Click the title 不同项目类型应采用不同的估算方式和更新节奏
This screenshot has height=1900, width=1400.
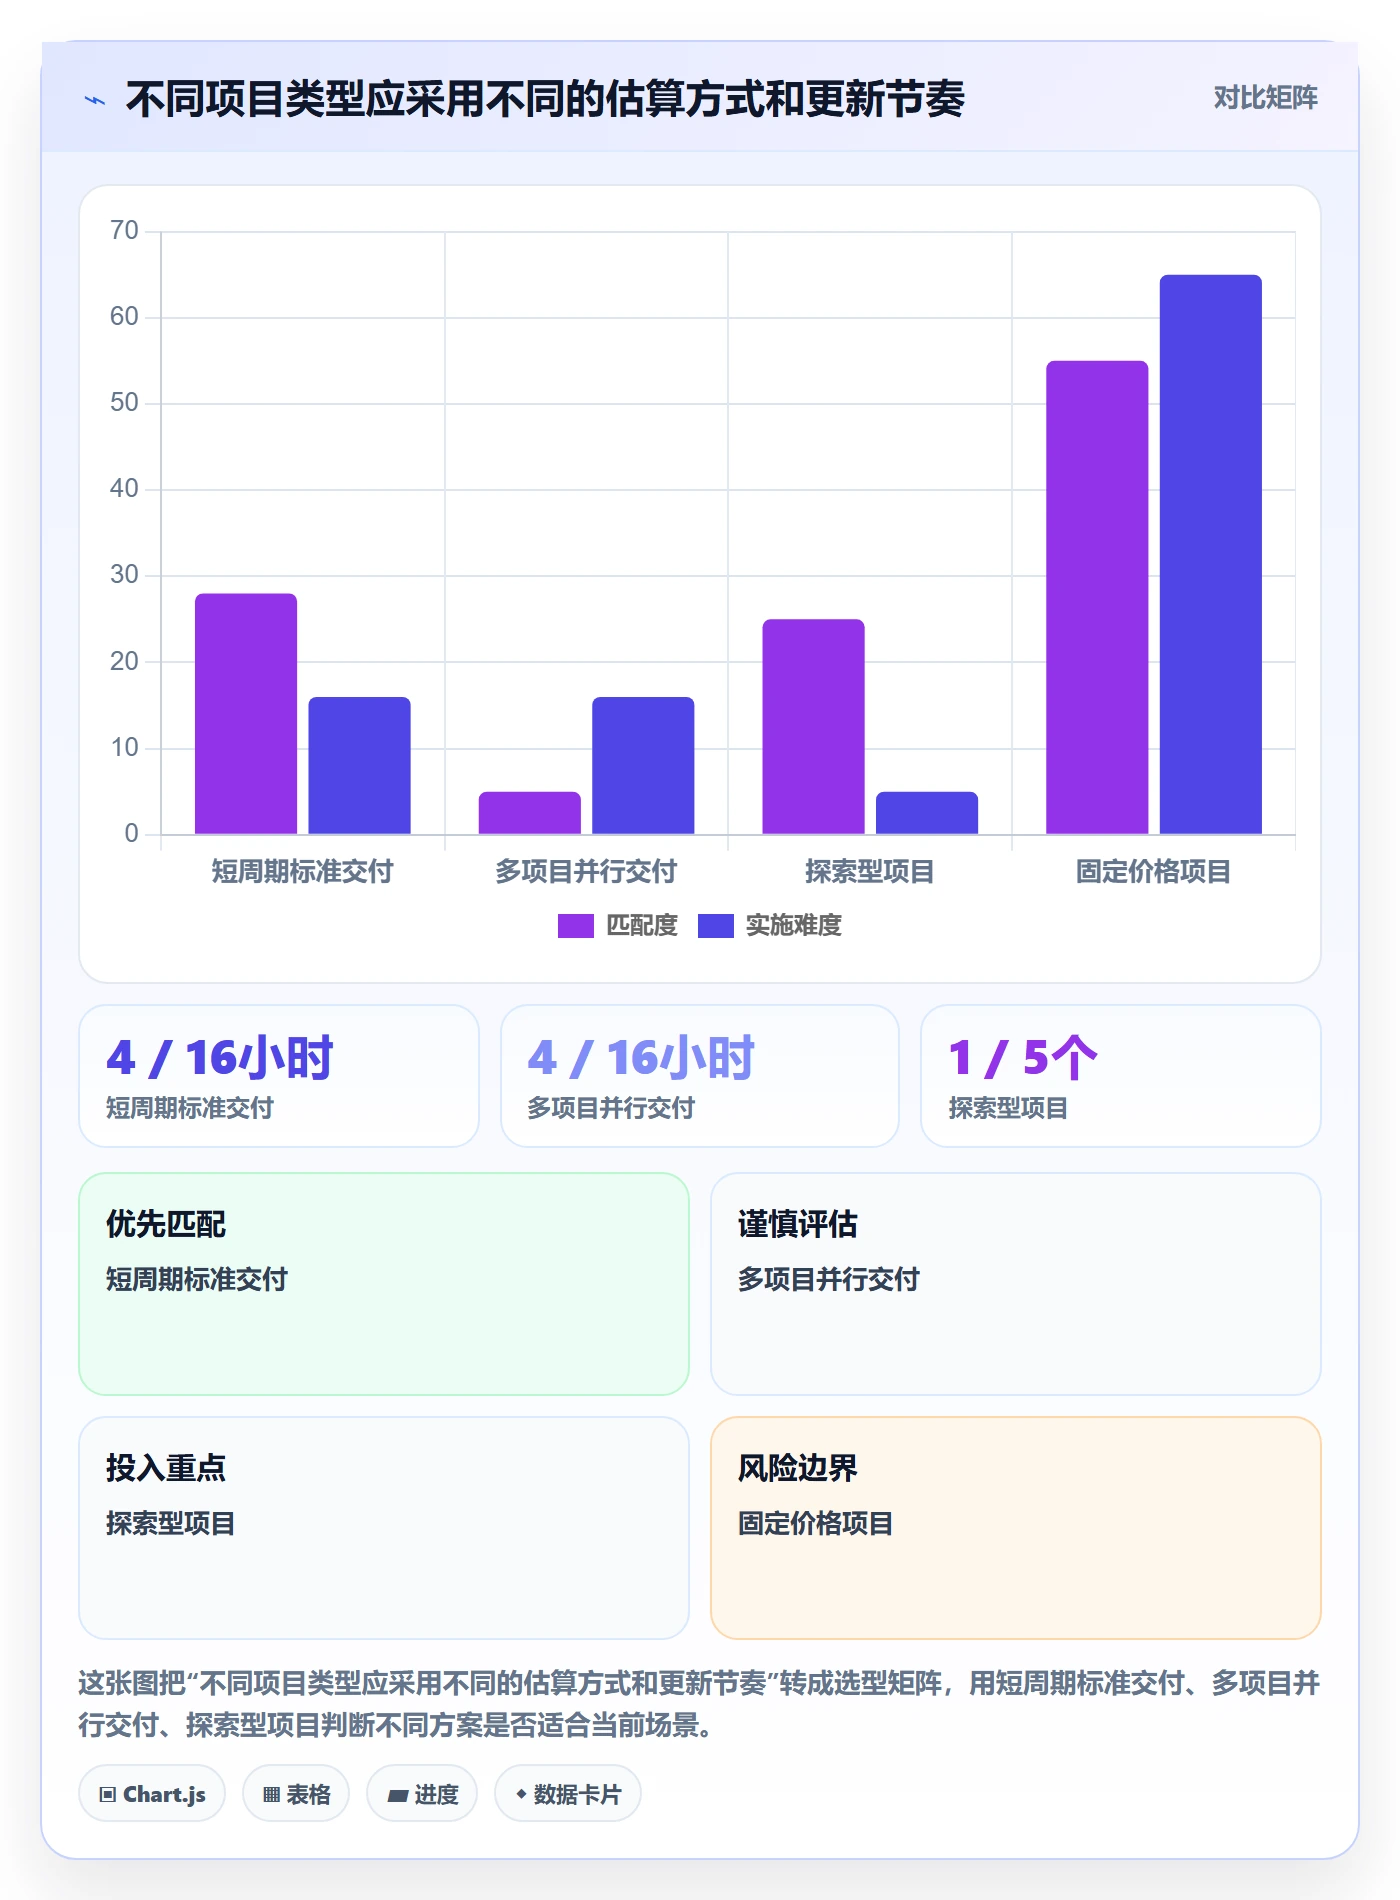click(545, 99)
